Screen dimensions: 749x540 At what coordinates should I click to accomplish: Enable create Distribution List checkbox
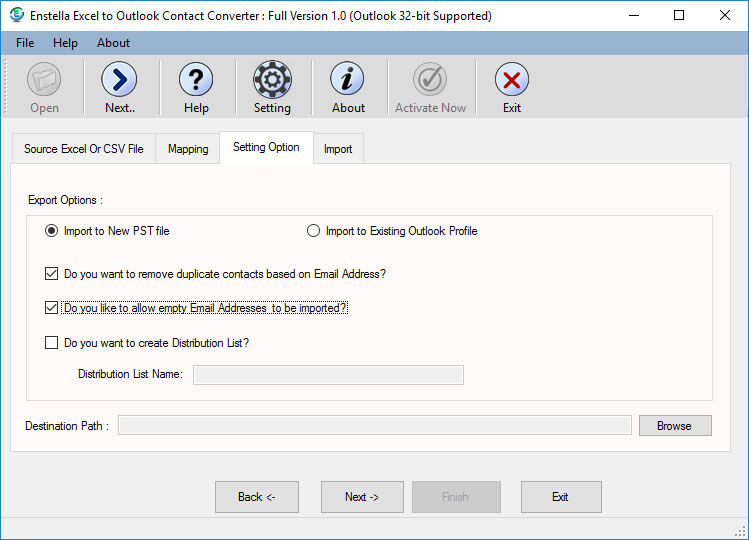tap(52, 343)
